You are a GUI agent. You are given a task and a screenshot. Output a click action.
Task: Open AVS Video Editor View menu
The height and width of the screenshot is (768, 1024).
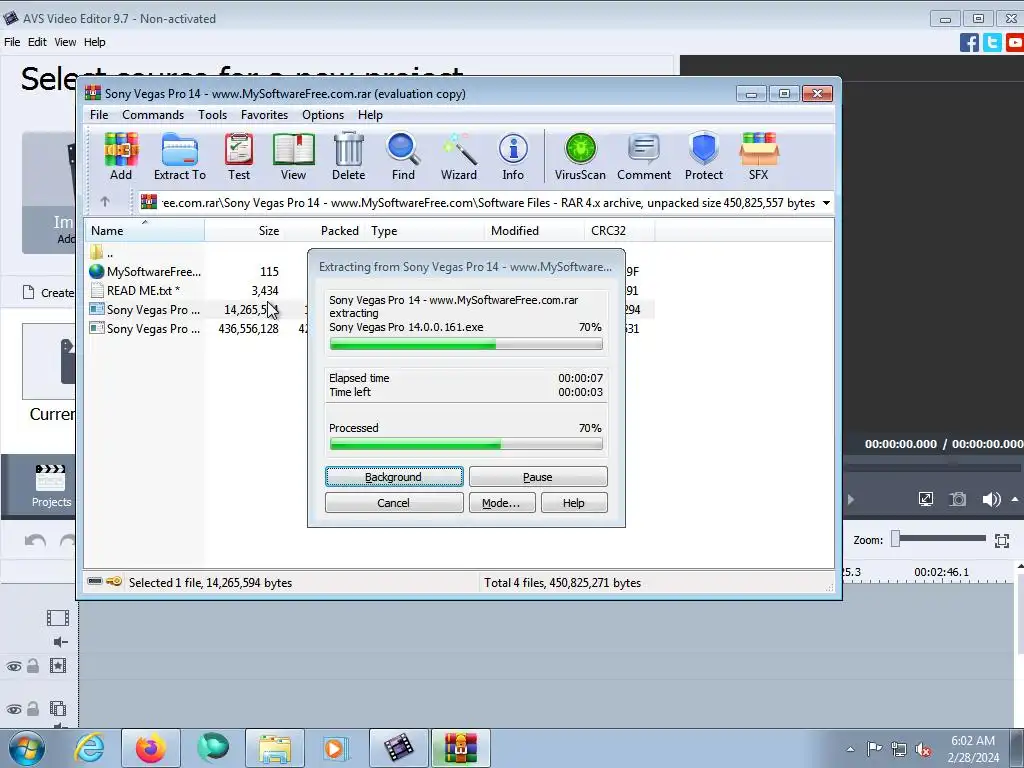pyautogui.click(x=65, y=42)
